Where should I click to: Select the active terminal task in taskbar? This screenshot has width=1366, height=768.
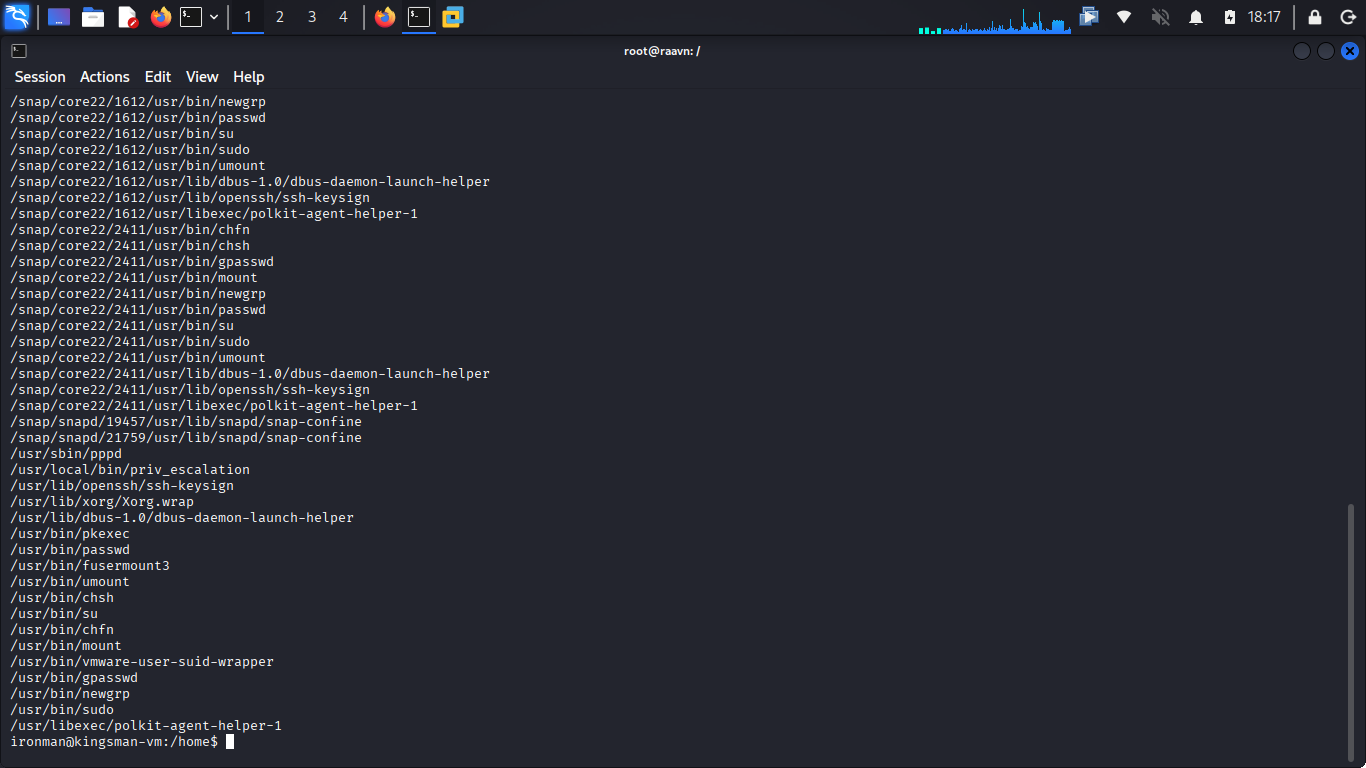[419, 17]
